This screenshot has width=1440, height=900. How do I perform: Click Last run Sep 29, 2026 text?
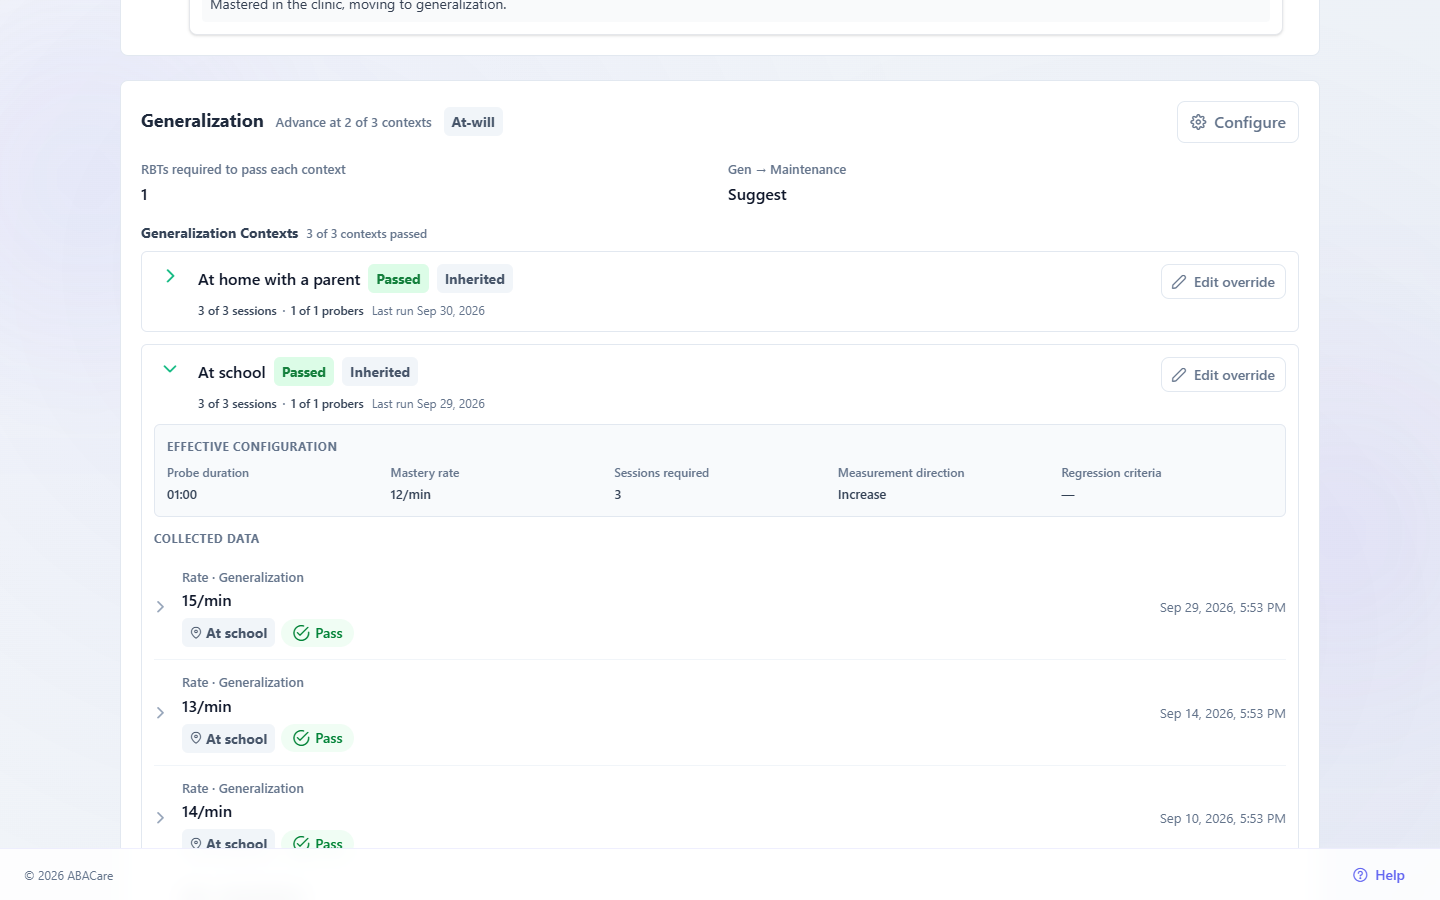pos(428,404)
